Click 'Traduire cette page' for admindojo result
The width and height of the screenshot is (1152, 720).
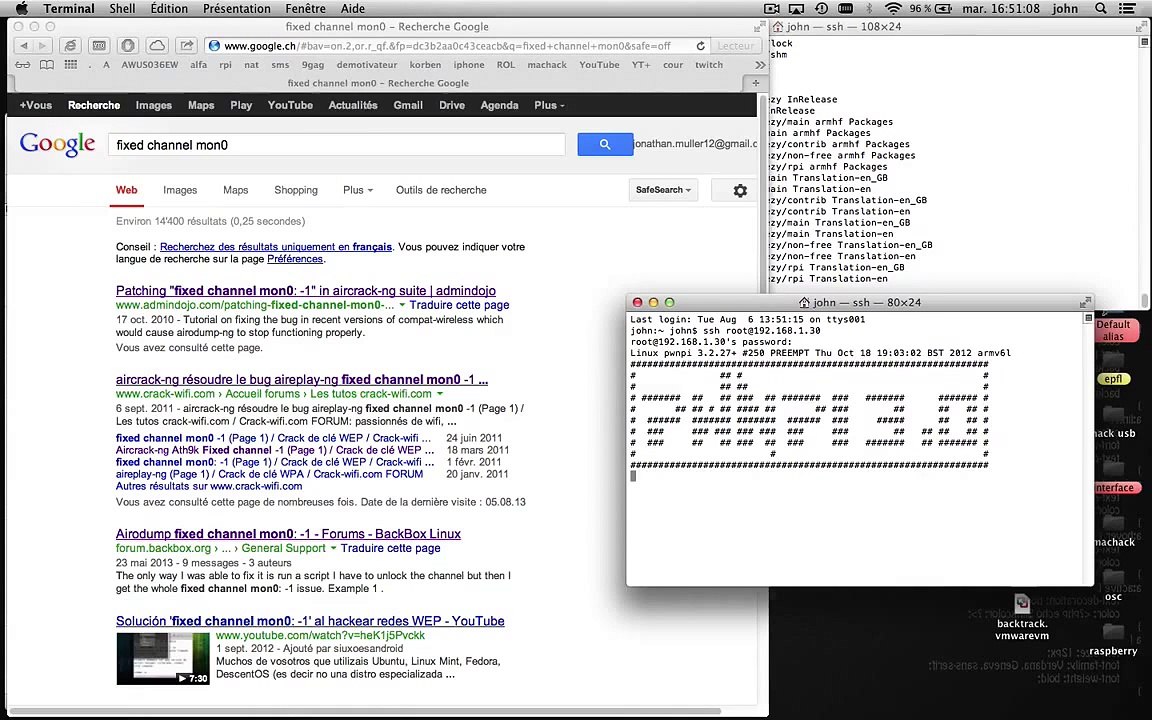coord(459,305)
